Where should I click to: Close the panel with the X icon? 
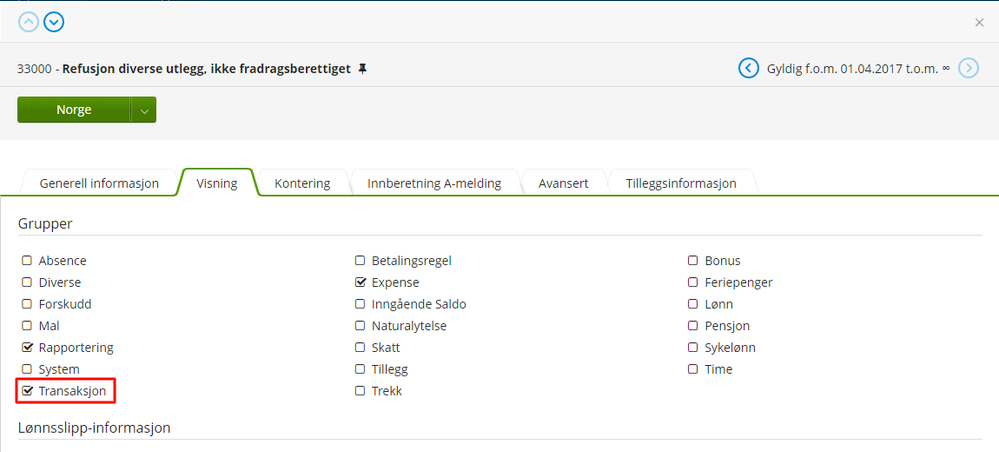tap(979, 22)
